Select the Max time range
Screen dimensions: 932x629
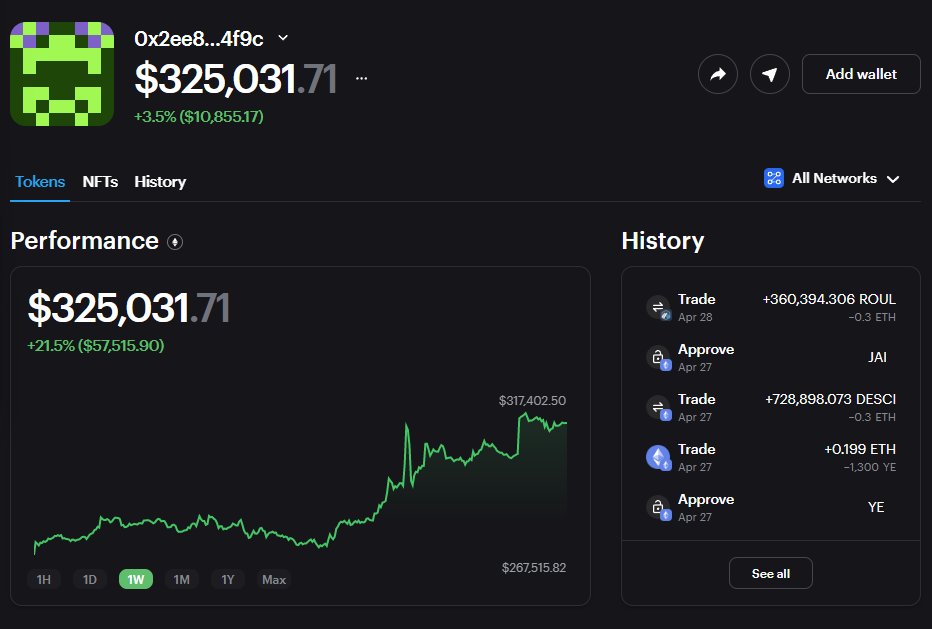tap(273, 579)
